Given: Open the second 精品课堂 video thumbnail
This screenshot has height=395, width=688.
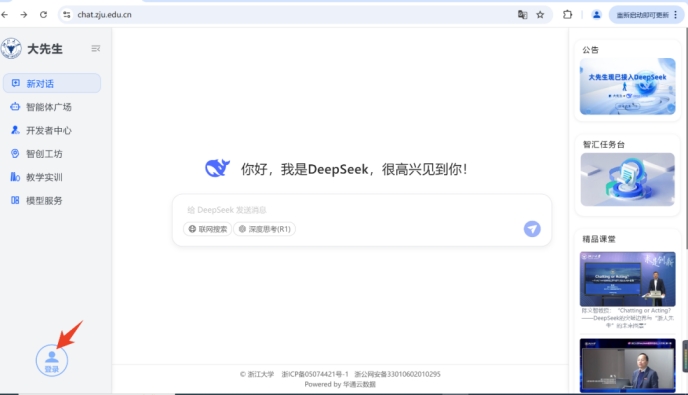Looking at the screenshot, I should pos(627,365).
